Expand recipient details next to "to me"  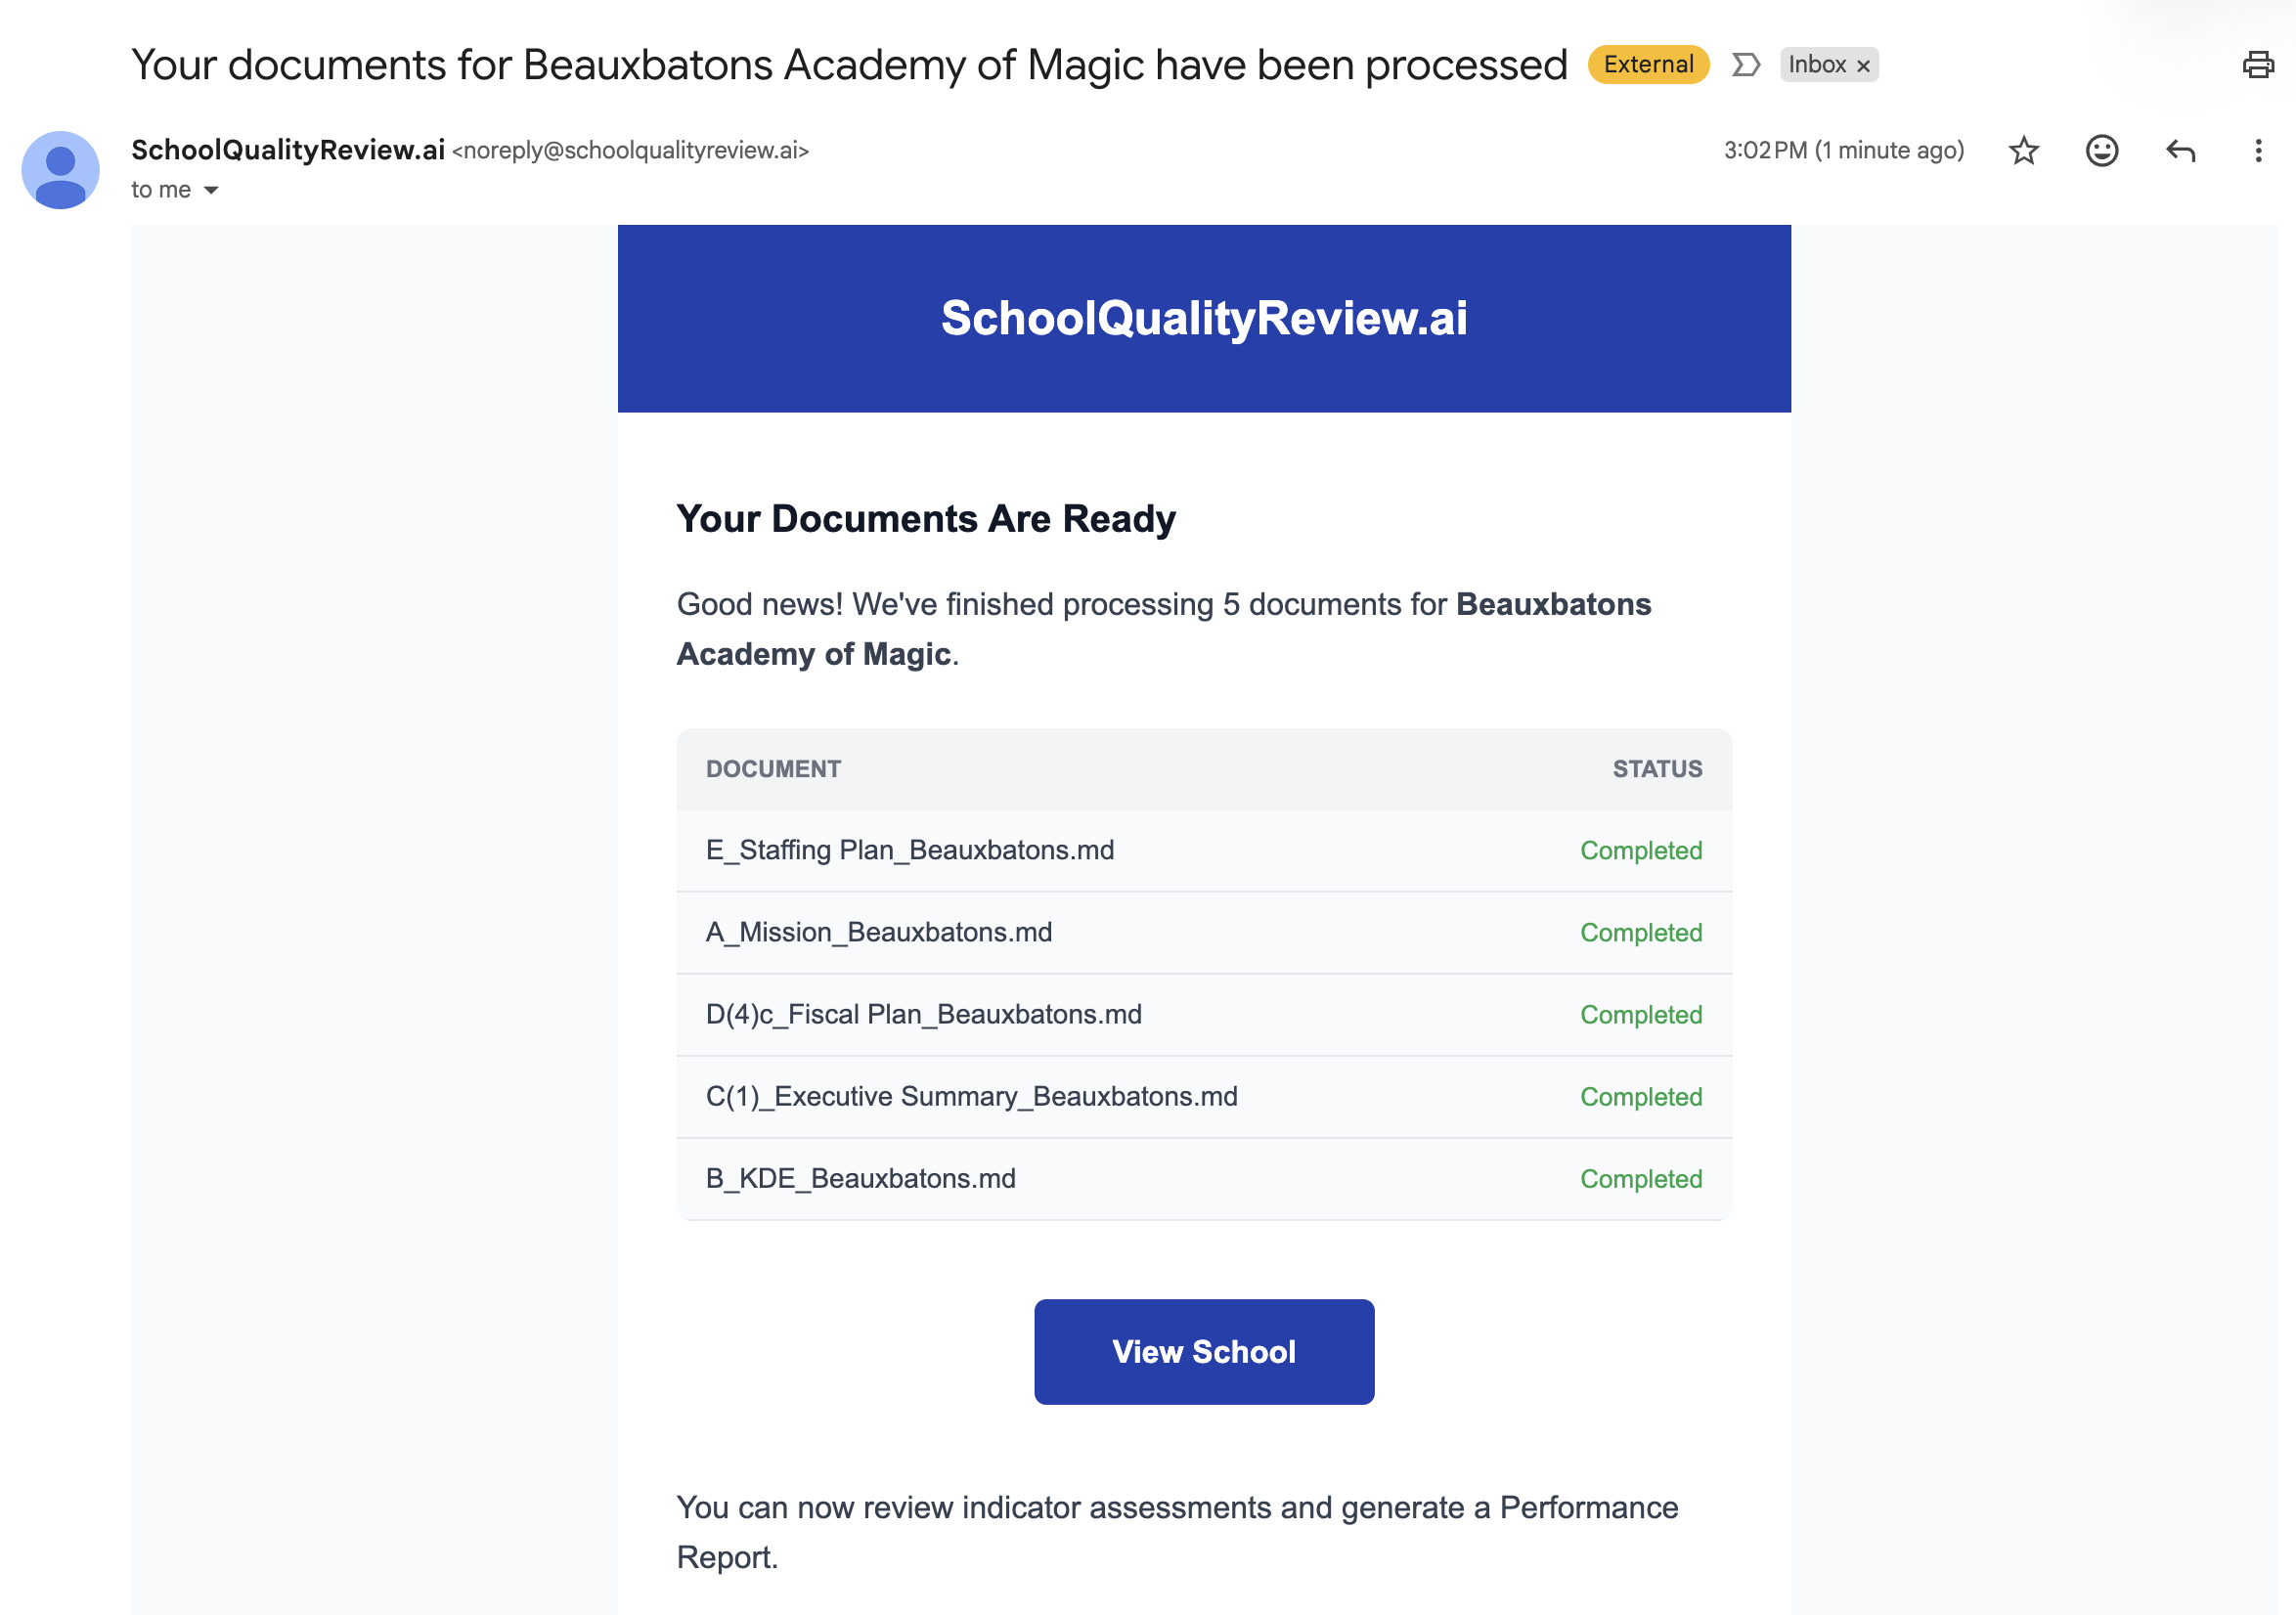coord(211,190)
